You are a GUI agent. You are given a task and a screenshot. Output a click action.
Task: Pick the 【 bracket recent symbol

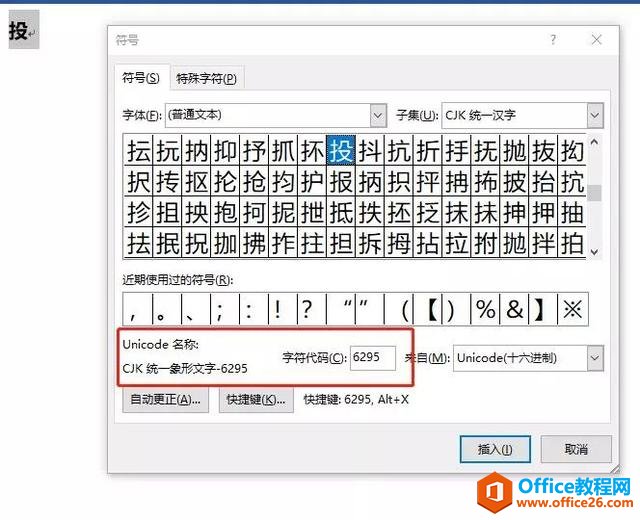pyautogui.click(x=428, y=309)
